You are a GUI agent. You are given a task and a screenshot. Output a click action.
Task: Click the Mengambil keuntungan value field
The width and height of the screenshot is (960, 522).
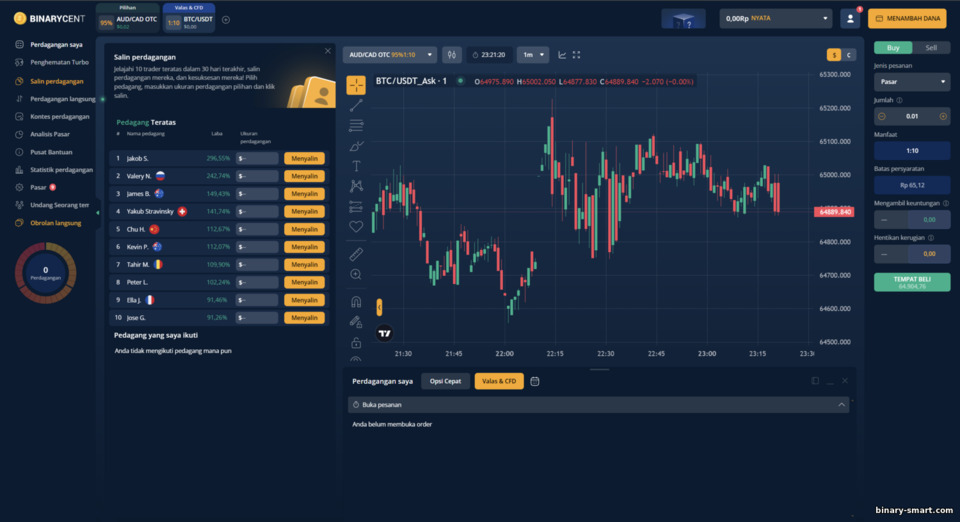tap(929, 220)
